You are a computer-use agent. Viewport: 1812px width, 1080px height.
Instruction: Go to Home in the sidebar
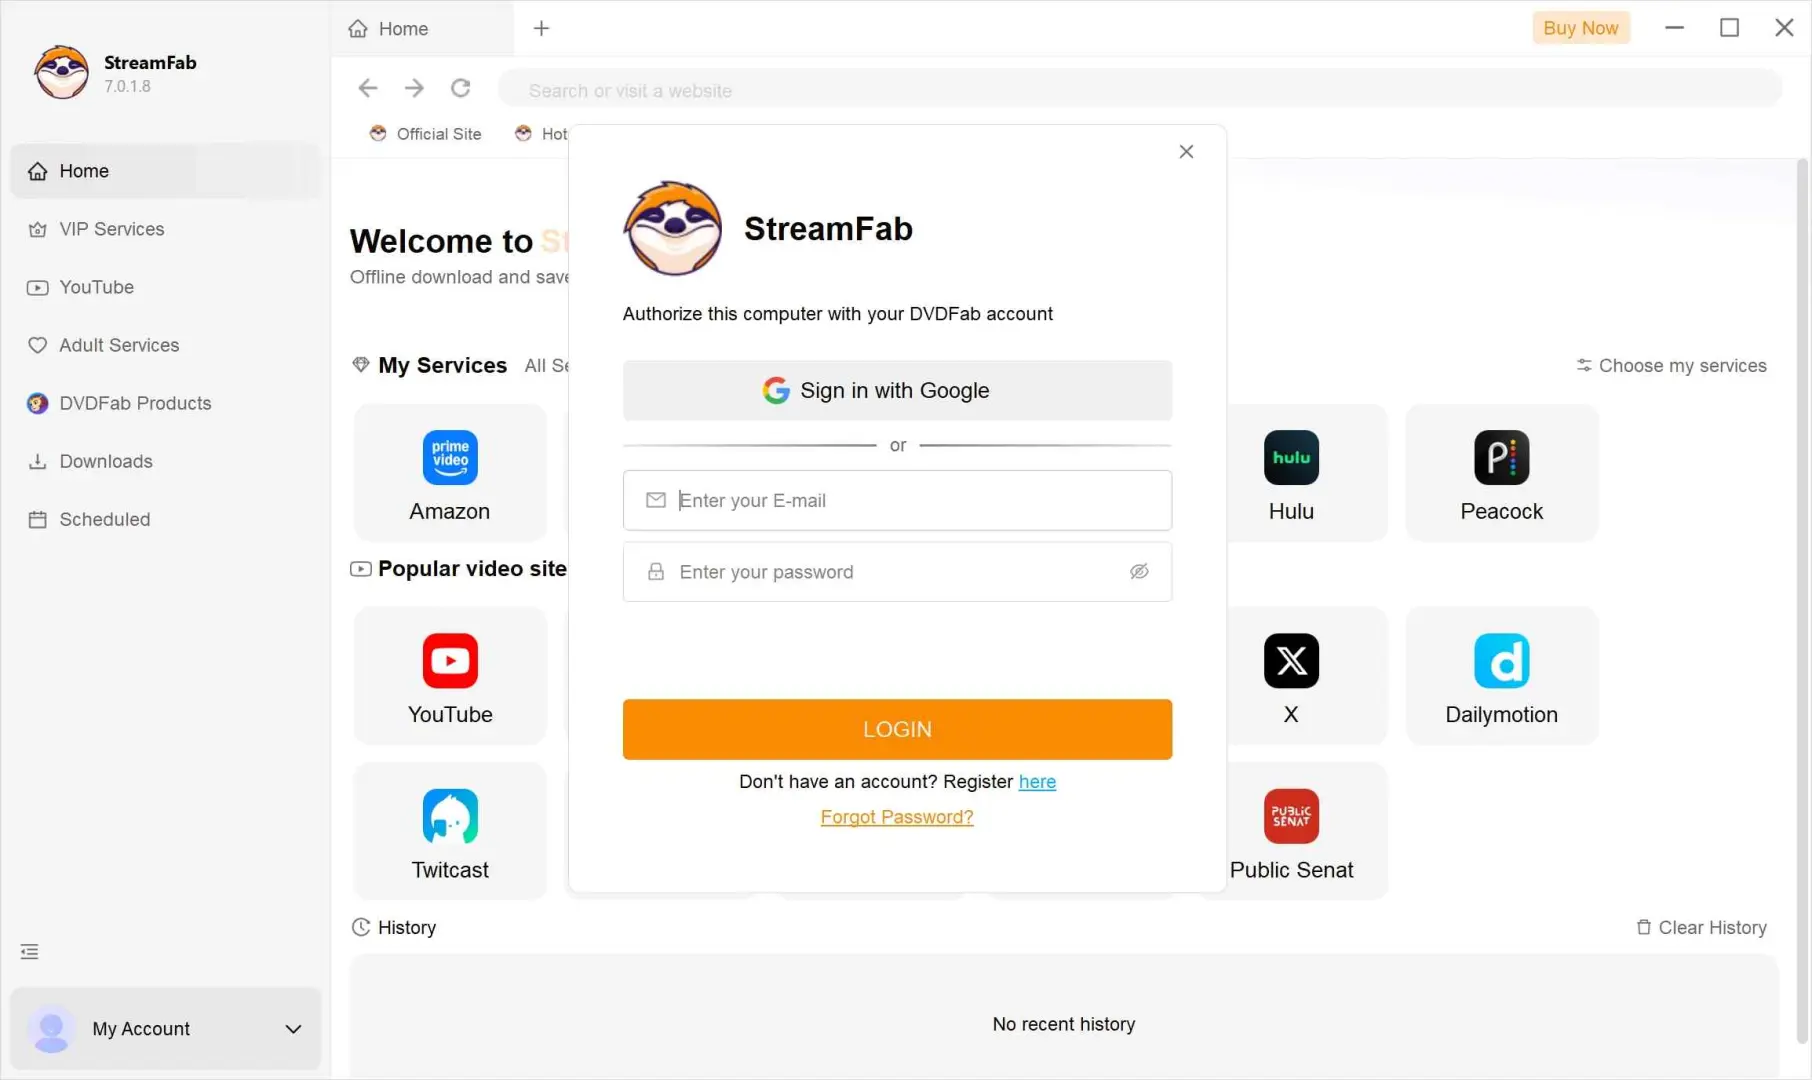click(x=166, y=171)
